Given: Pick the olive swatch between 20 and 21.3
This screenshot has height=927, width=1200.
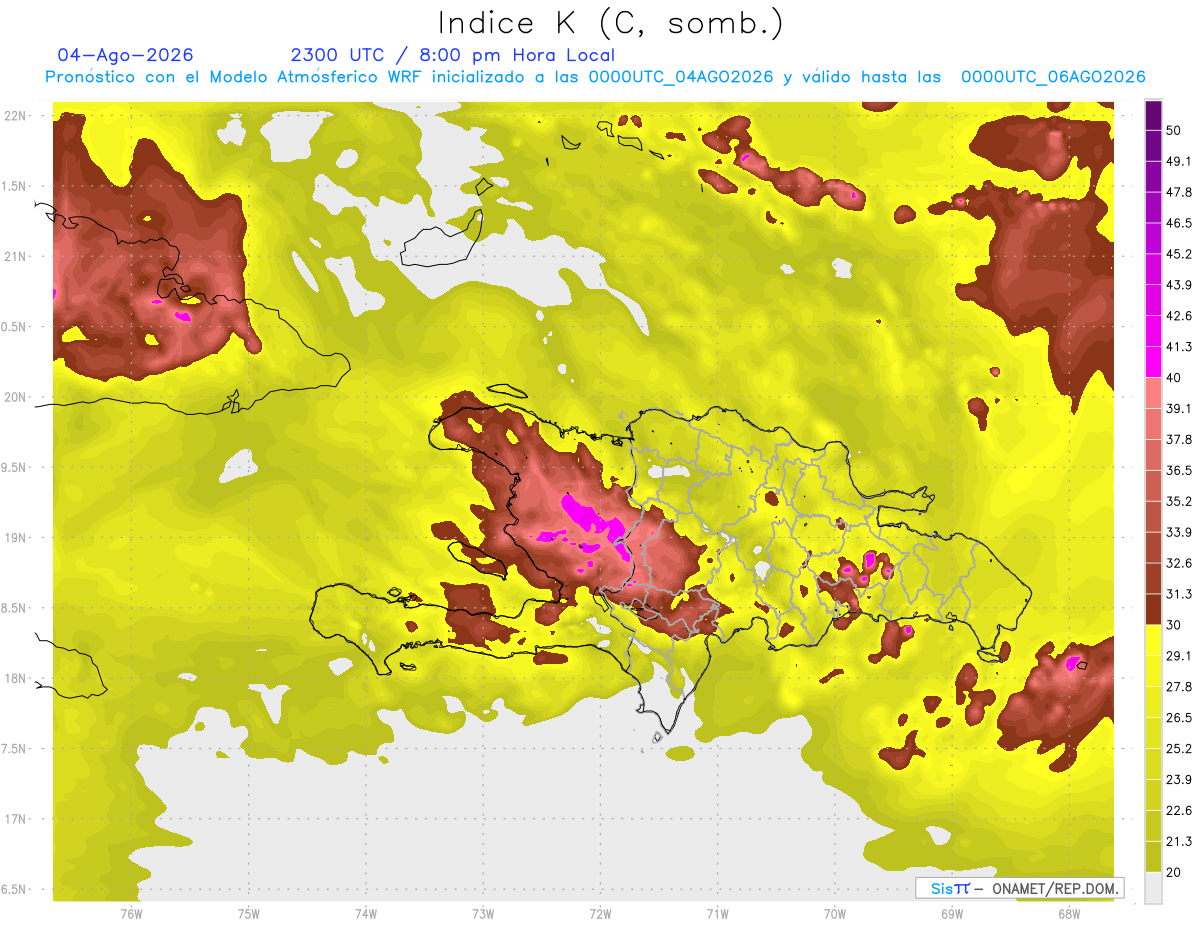Looking at the screenshot, I should click(x=1153, y=856).
